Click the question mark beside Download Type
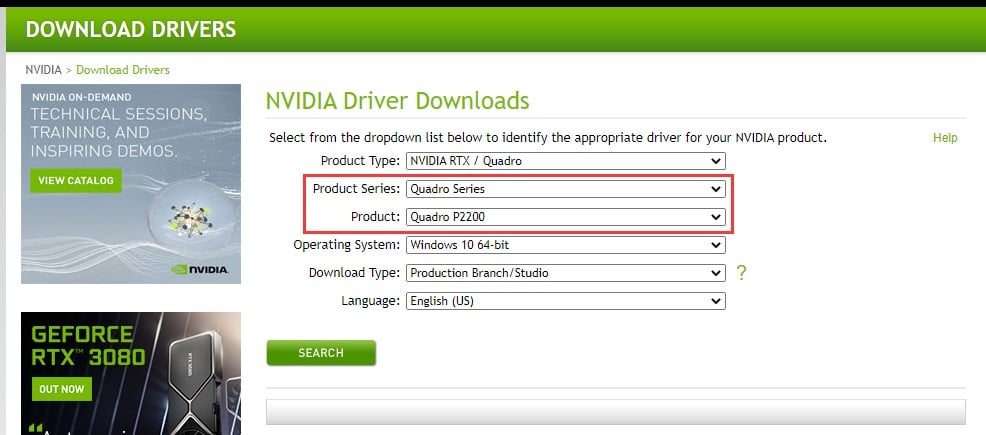This screenshot has height=435, width=986. [x=741, y=273]
